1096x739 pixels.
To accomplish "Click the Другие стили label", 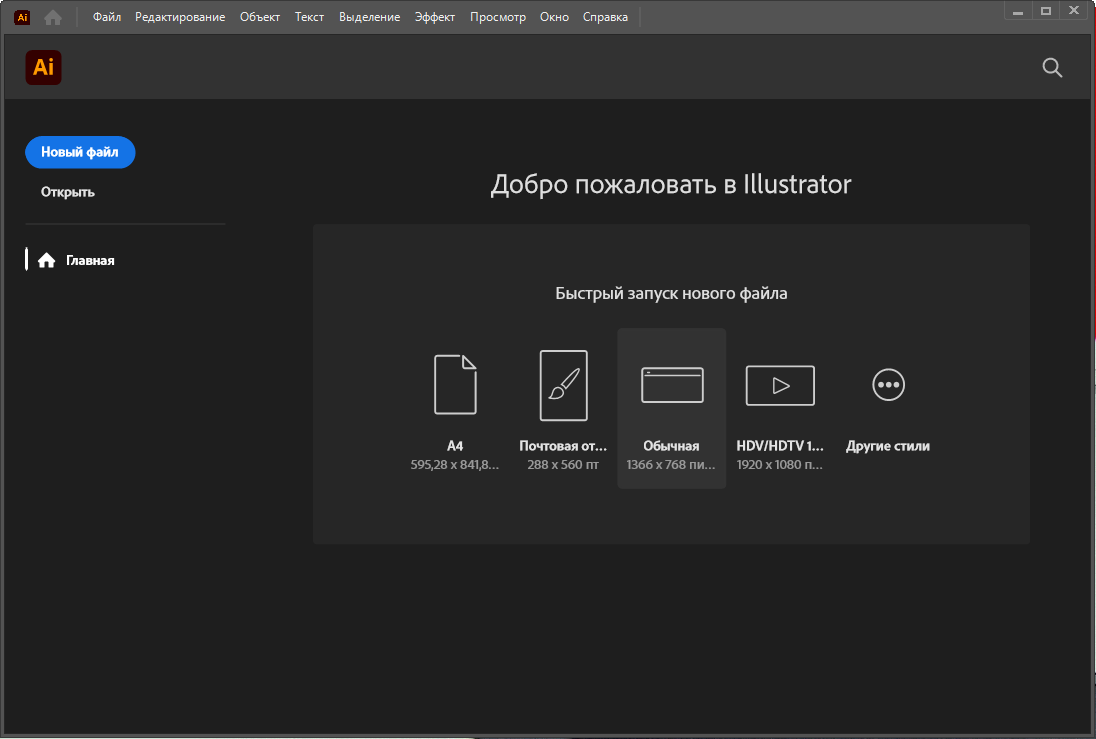I will [x=888, y=445].
